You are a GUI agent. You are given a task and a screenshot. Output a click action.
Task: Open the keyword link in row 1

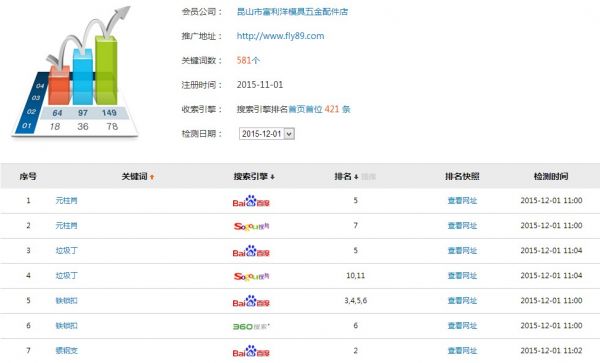tap(67, 200)
